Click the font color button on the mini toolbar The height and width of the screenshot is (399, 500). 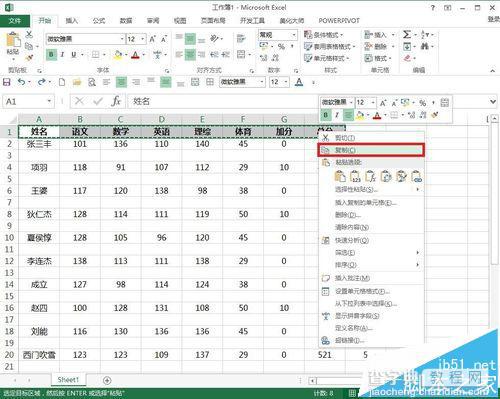point(377,115)
